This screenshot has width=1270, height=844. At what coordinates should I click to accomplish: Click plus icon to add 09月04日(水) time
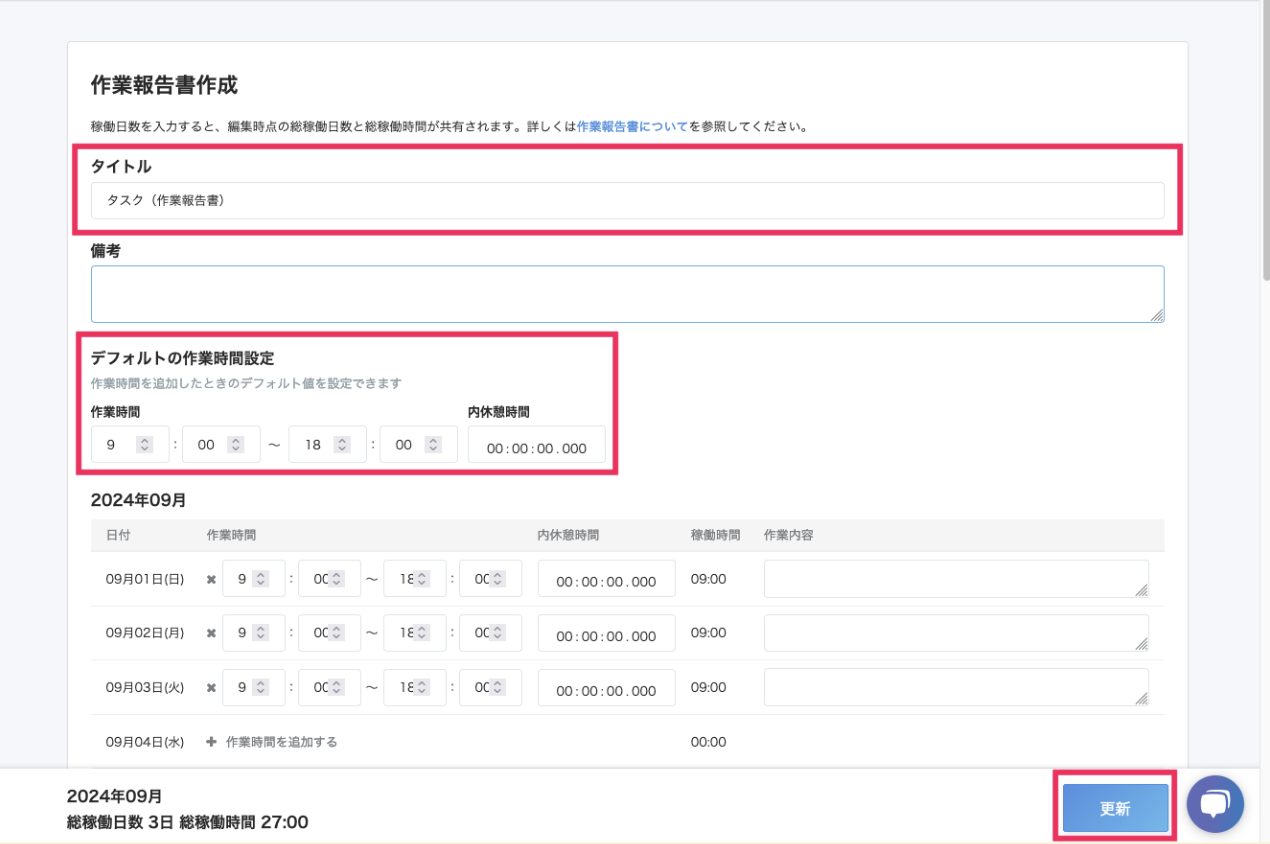(211, 742)
